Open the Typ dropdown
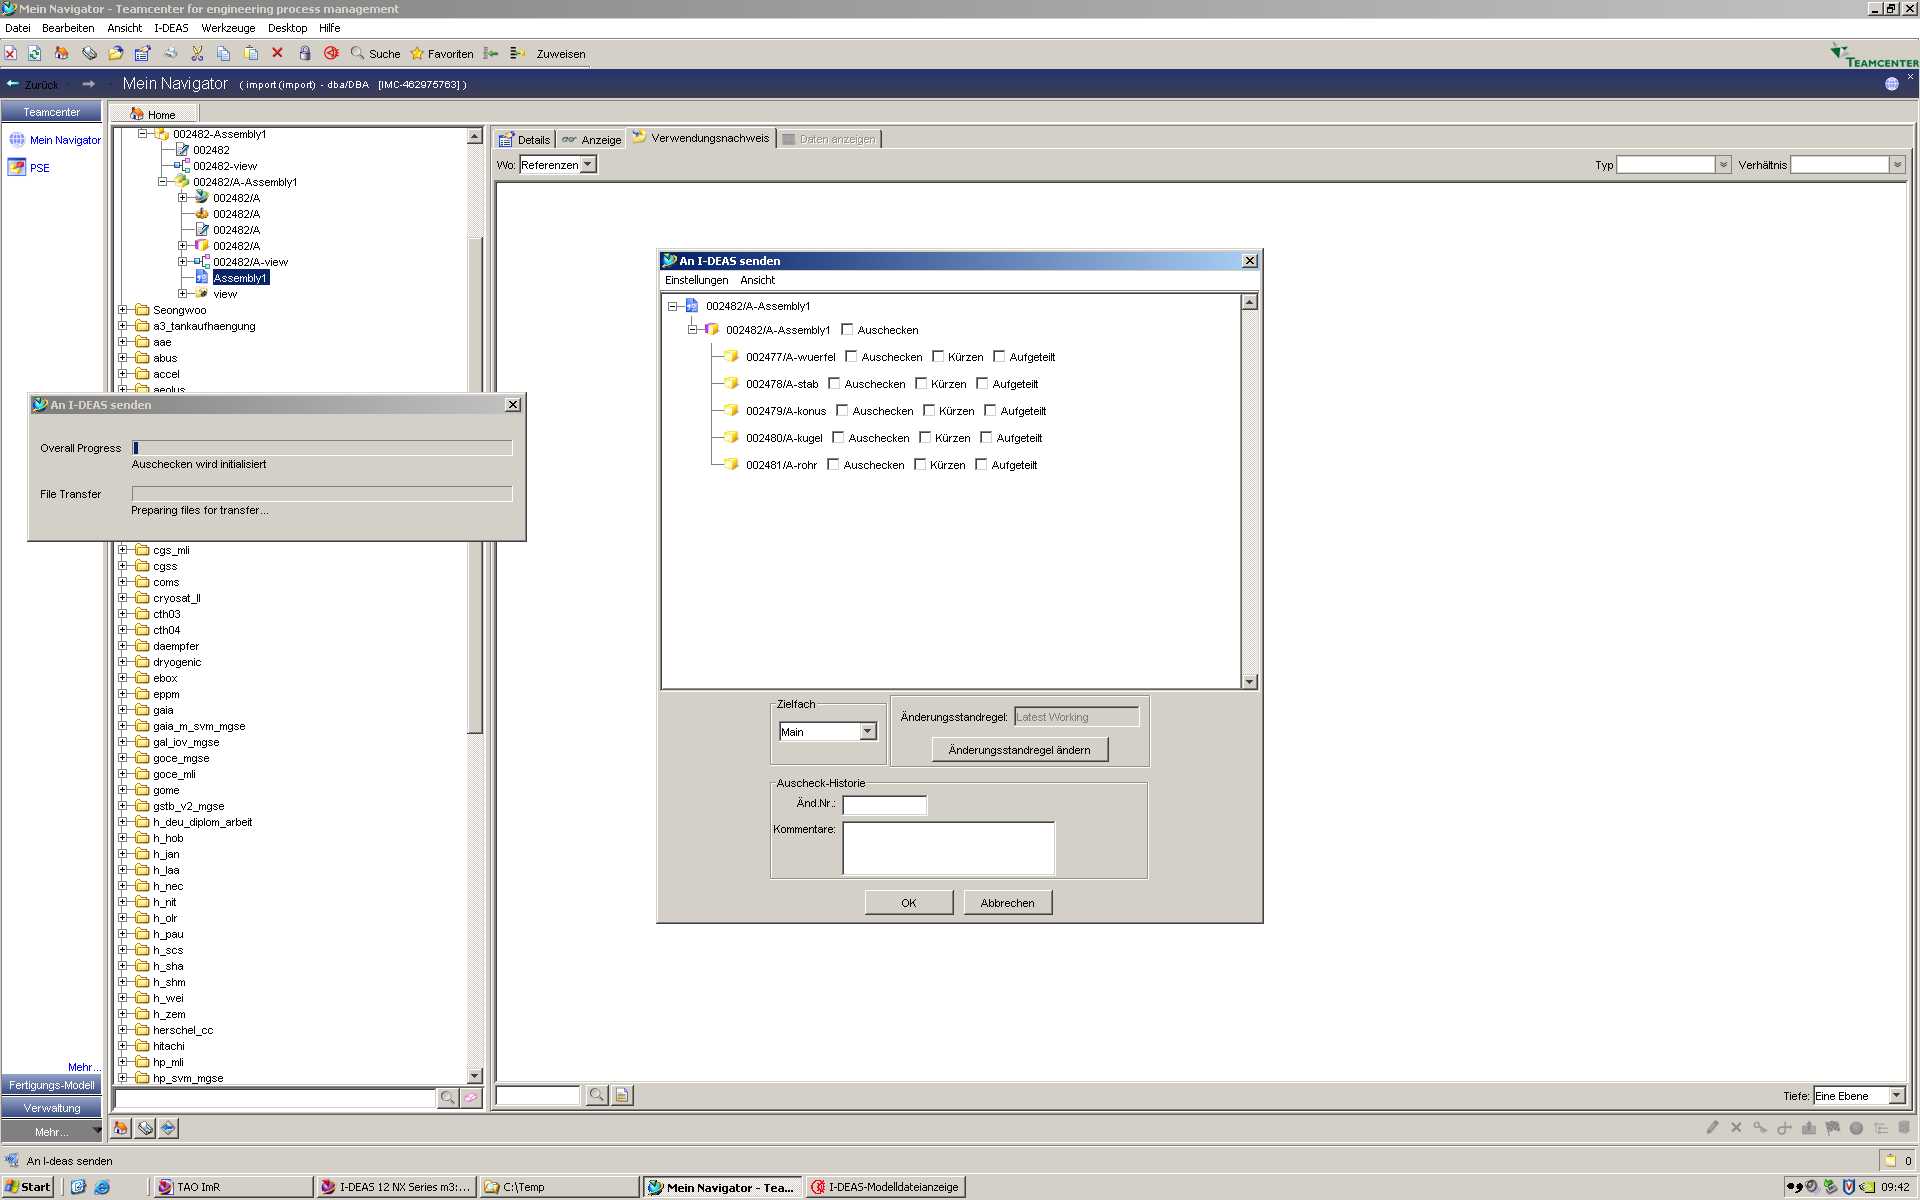Image resolution: width=1920 pixels, height=1200 pixels. [x=1723, y=165]
